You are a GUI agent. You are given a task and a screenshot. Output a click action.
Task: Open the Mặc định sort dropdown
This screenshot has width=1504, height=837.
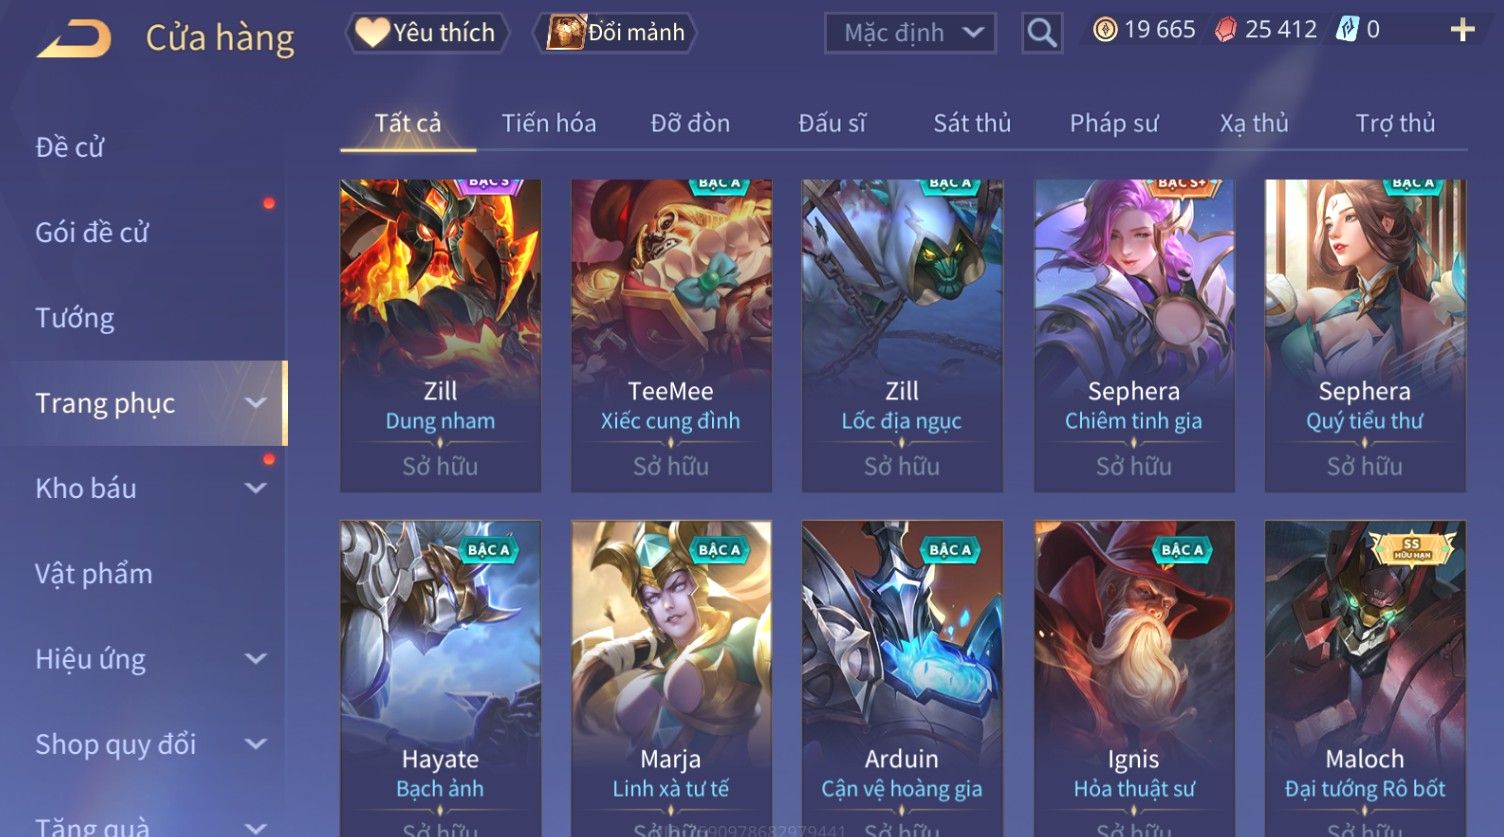click(x=910, y=33)
